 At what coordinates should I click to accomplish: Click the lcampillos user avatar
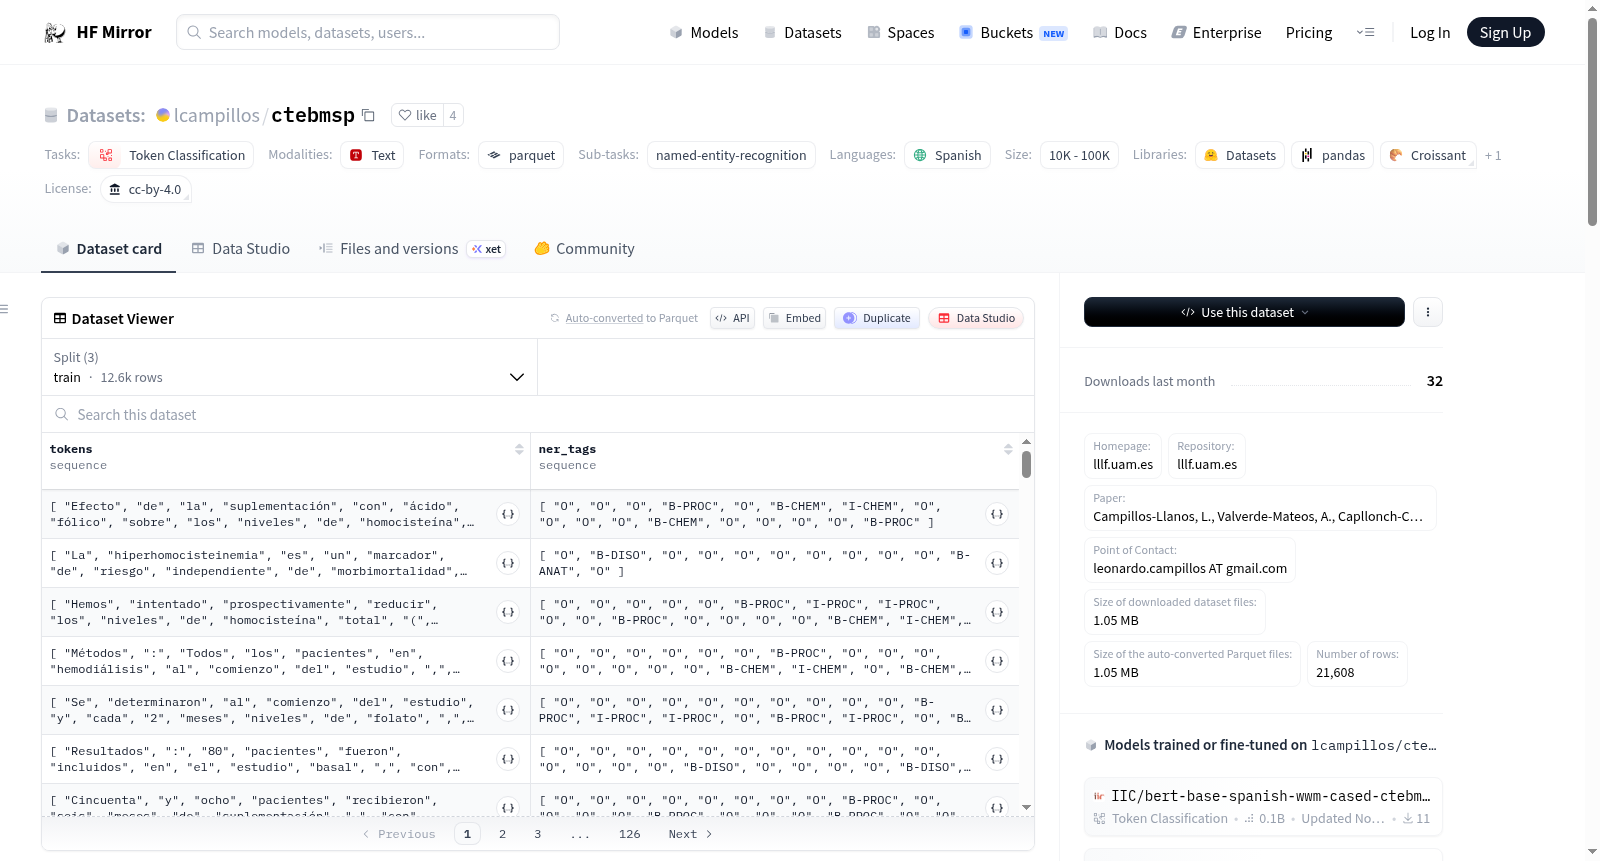tap(163, 115)
